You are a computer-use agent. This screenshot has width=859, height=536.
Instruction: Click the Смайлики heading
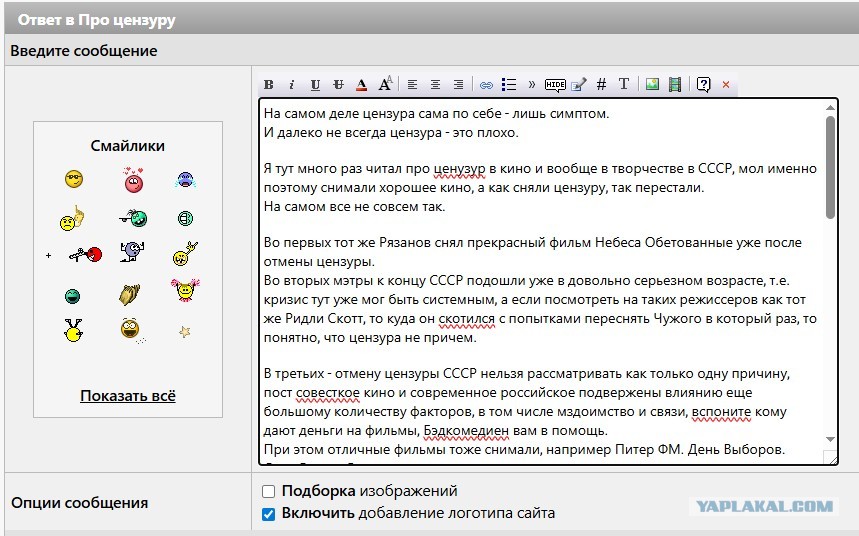(128, 146)
